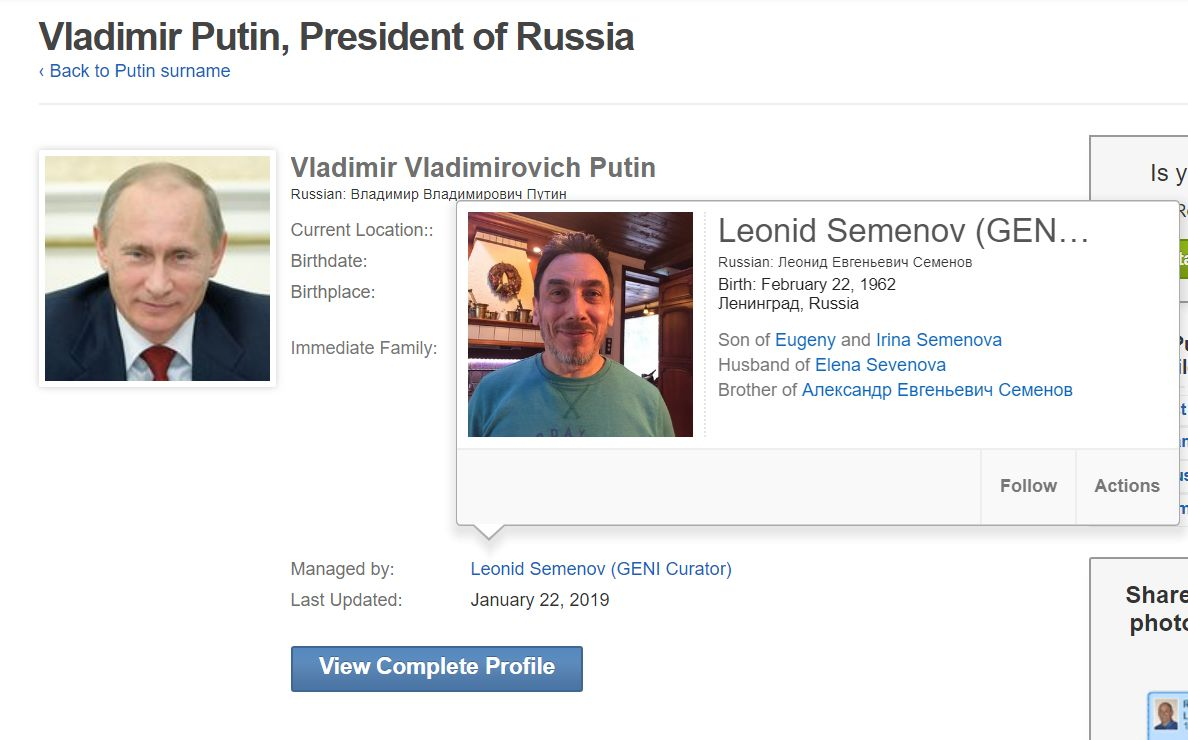Click the Vladimir Vladimirovich Putin name heading
1188x740 pixels.
473,168
